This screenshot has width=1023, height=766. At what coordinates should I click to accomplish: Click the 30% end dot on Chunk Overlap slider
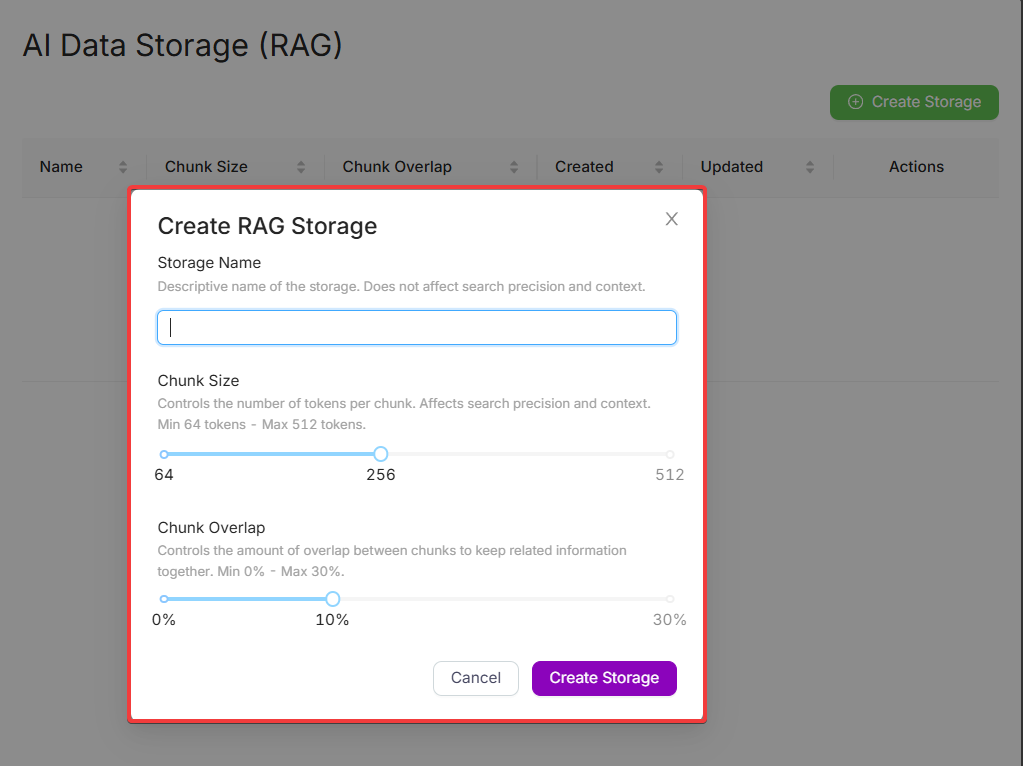tap(670, 599)
